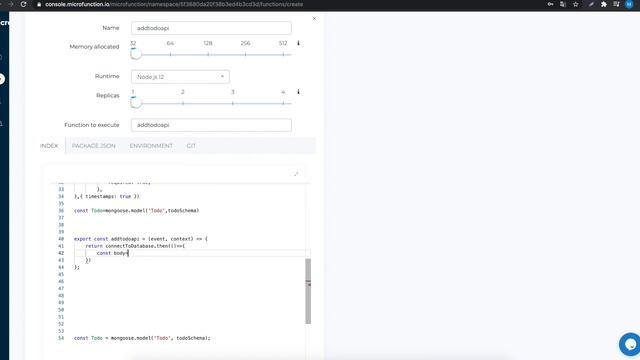Viewport: 640px width, 360px height.
Task: Click the saved password key icon
Action: click(x=550, y=4)
